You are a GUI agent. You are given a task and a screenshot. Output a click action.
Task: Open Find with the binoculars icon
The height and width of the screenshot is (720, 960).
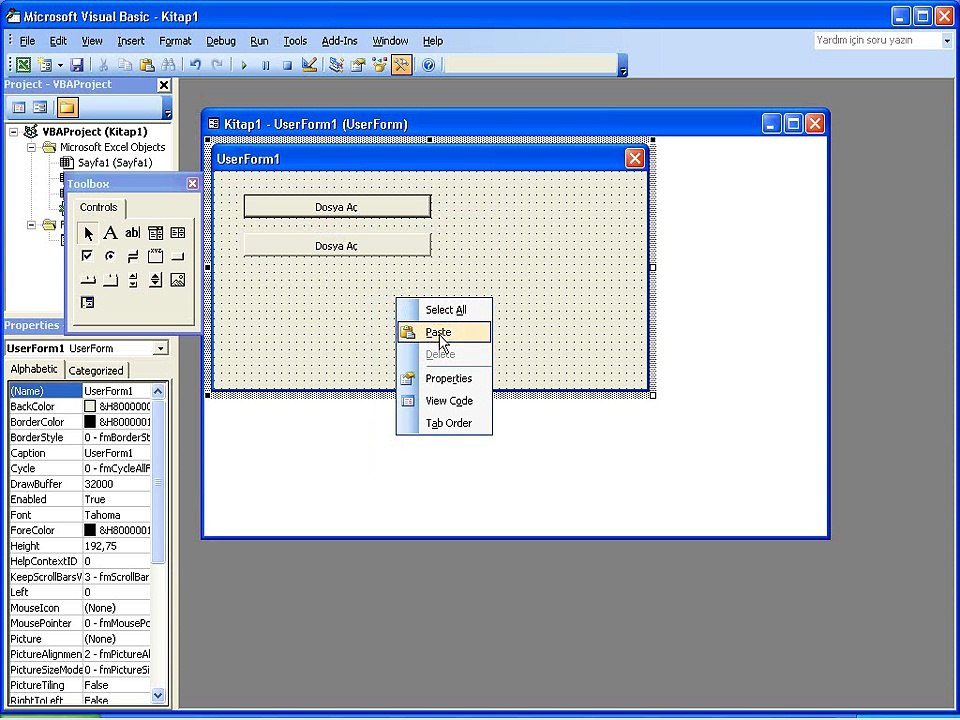(168, 64)
